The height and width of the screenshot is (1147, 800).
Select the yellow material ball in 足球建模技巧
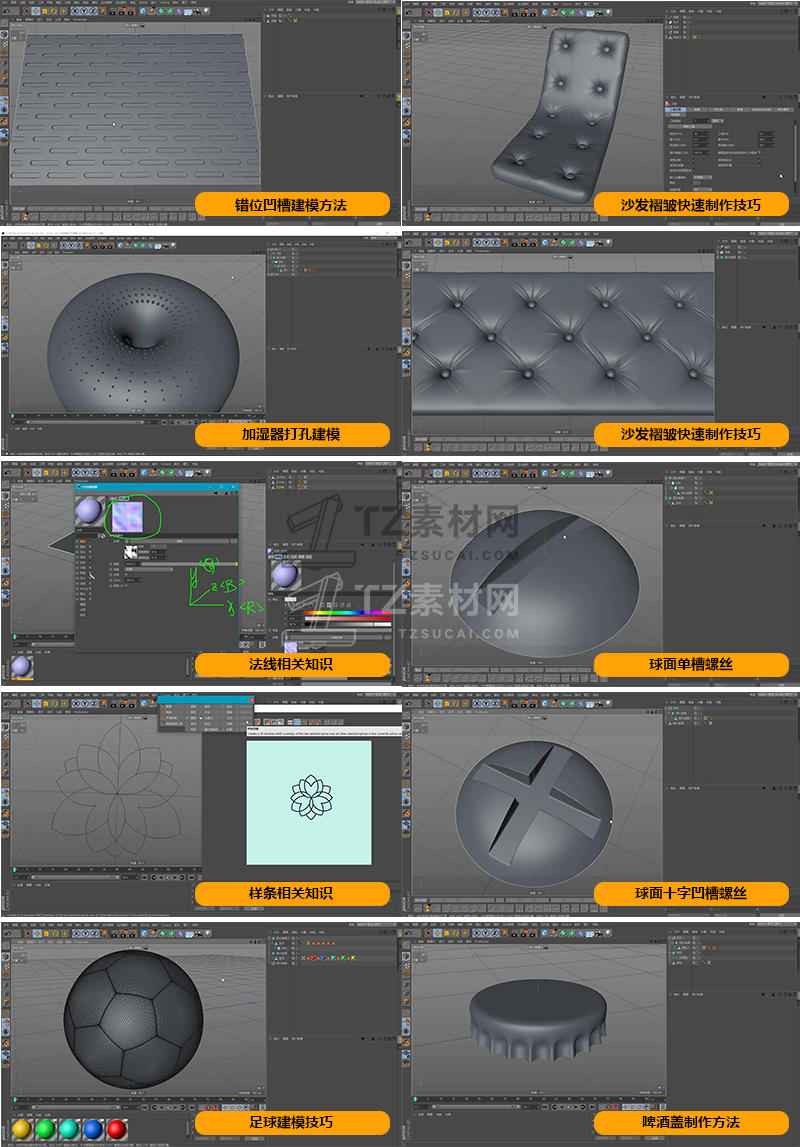[x=22, y=1129]
